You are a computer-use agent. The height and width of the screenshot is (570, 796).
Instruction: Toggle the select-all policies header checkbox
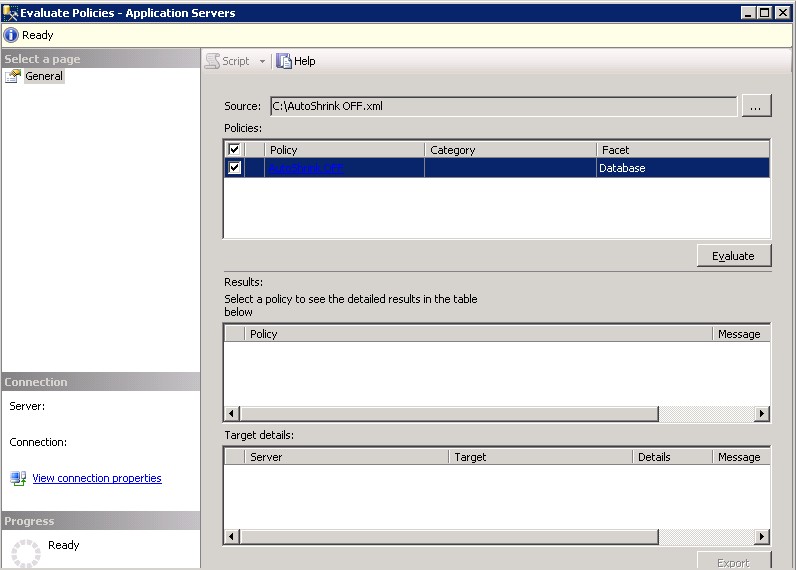(x=234, y=149)
